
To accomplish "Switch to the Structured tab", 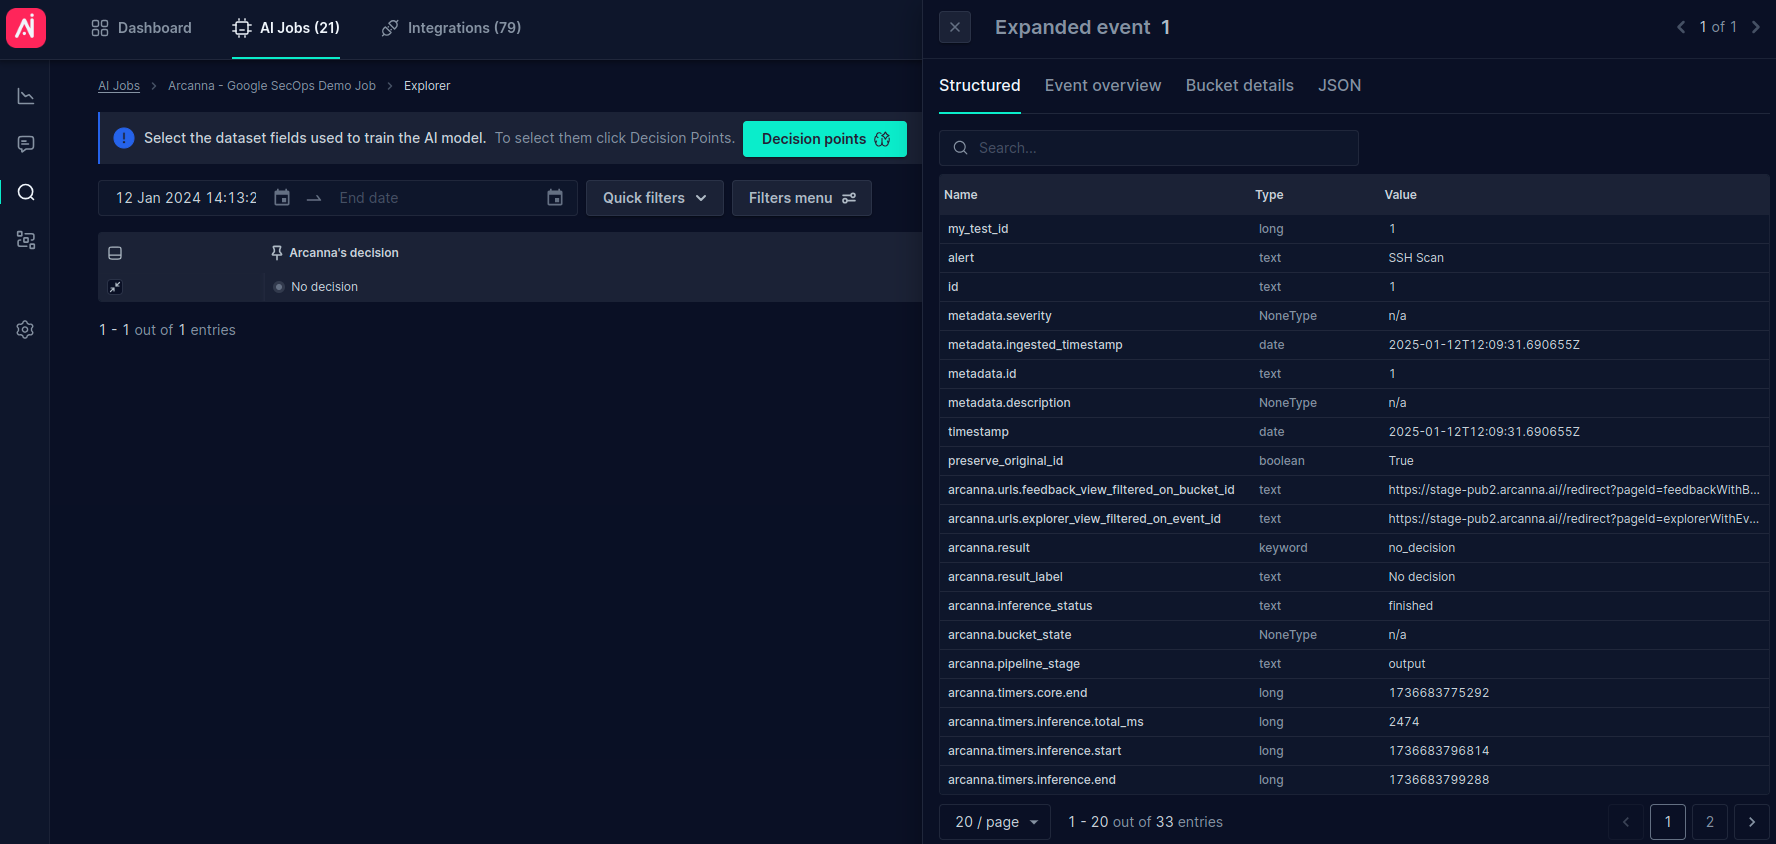I will tap(980, 86).
